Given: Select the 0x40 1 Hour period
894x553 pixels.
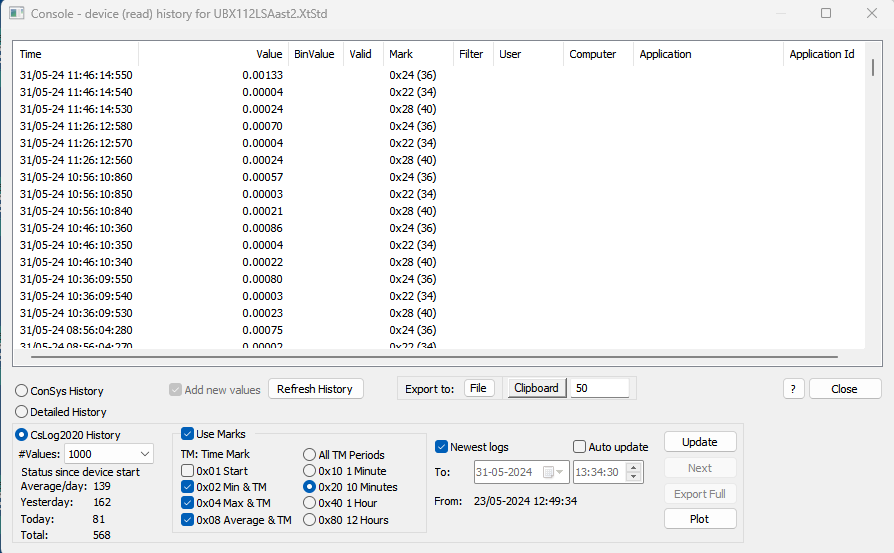Looking at the screenshot, I should 309,503.
